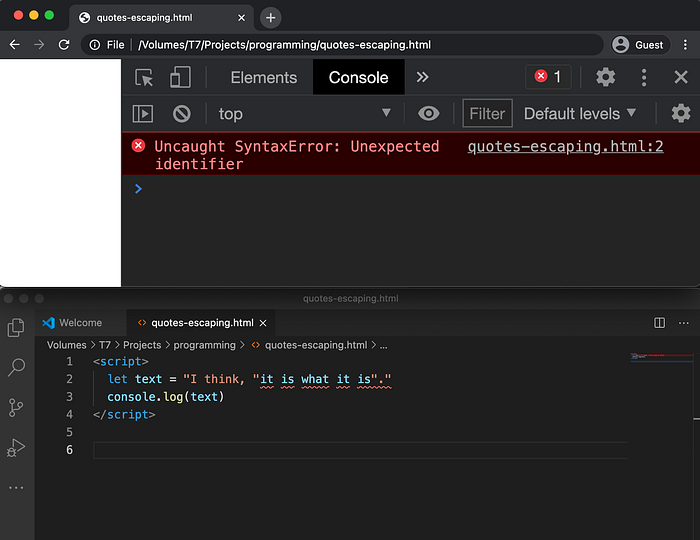
Task: Toggle the device toolbar in DevTools
Action: point(180,77)
